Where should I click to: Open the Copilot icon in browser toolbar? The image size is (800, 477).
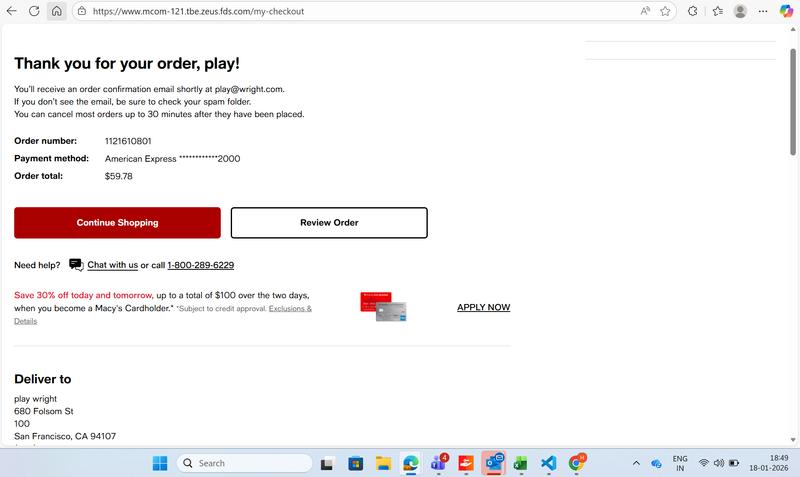coord(786,11)
